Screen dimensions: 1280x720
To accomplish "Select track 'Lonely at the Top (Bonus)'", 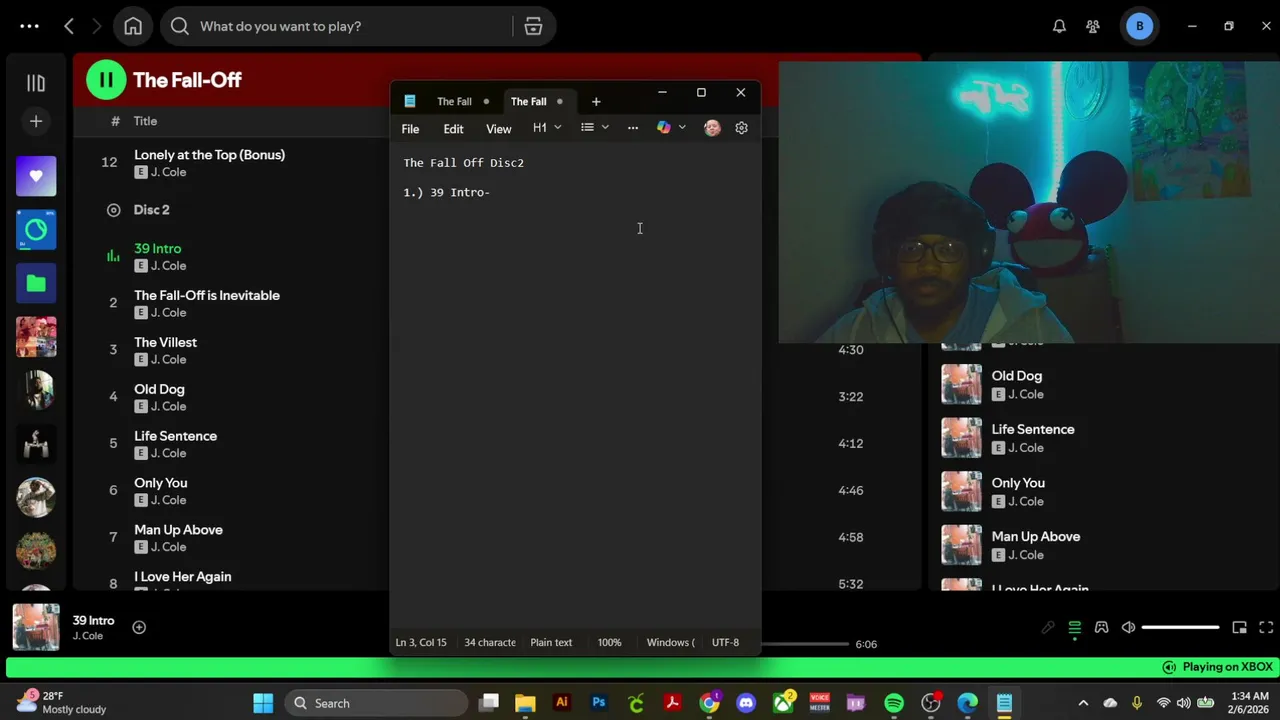I will click(209, 155).
